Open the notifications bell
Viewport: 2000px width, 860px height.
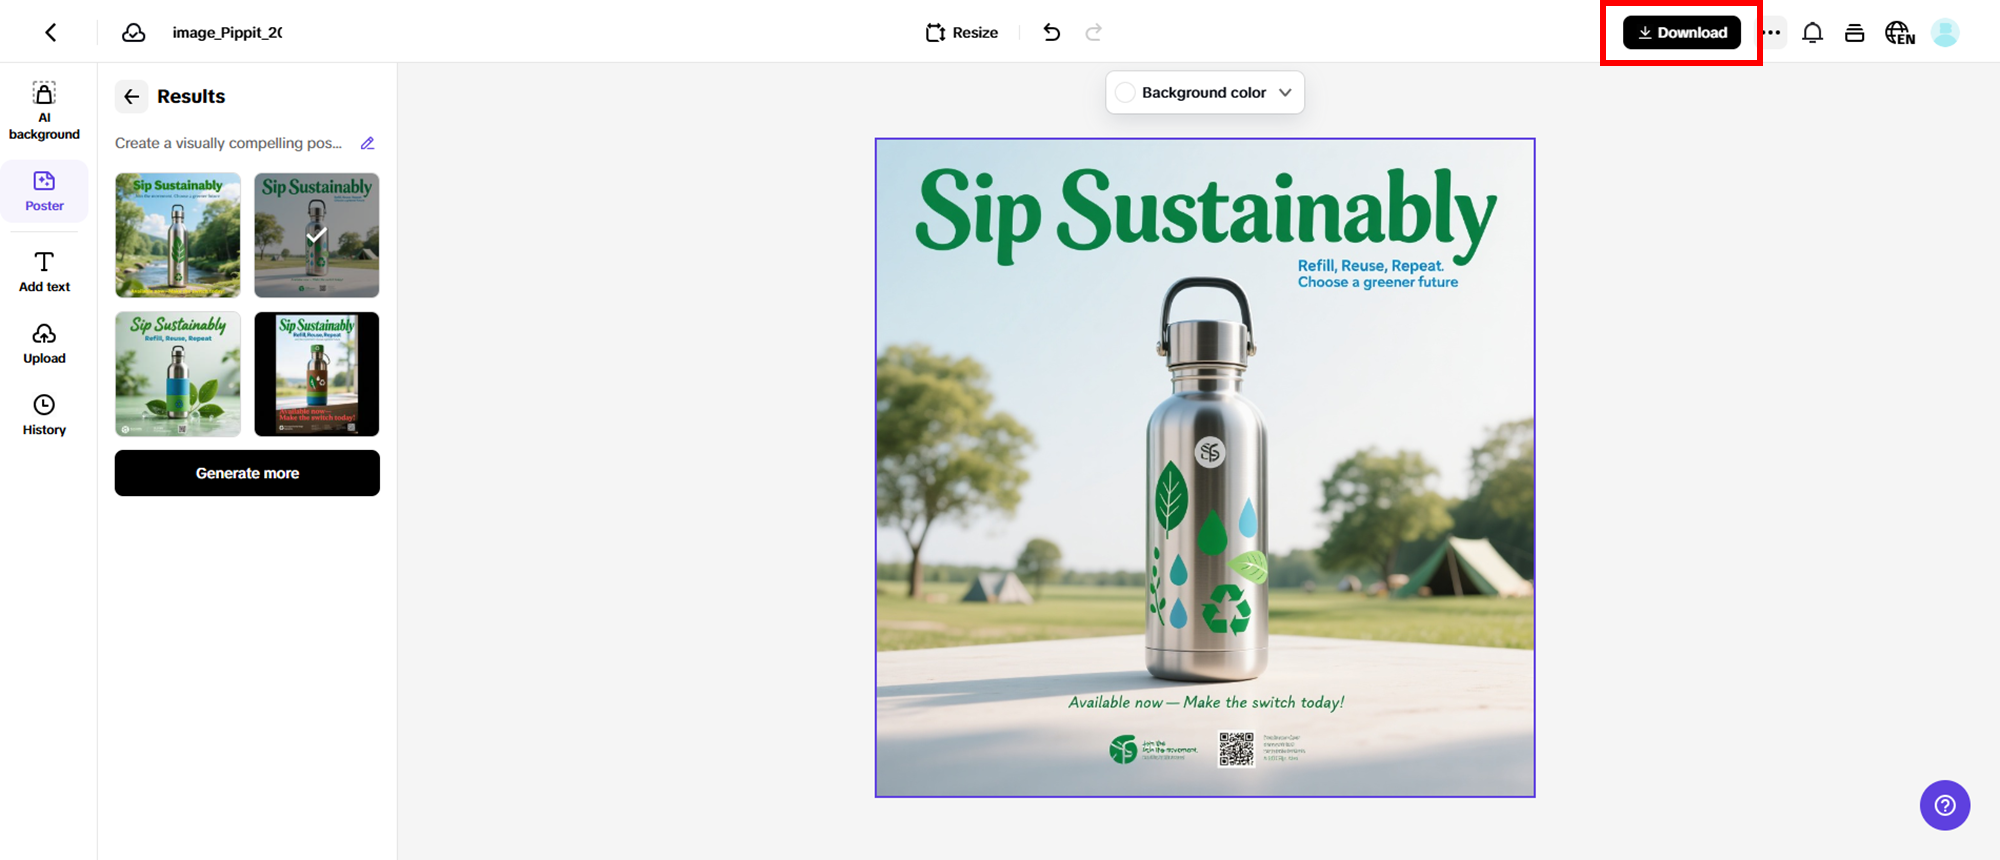click(1812, 33)
